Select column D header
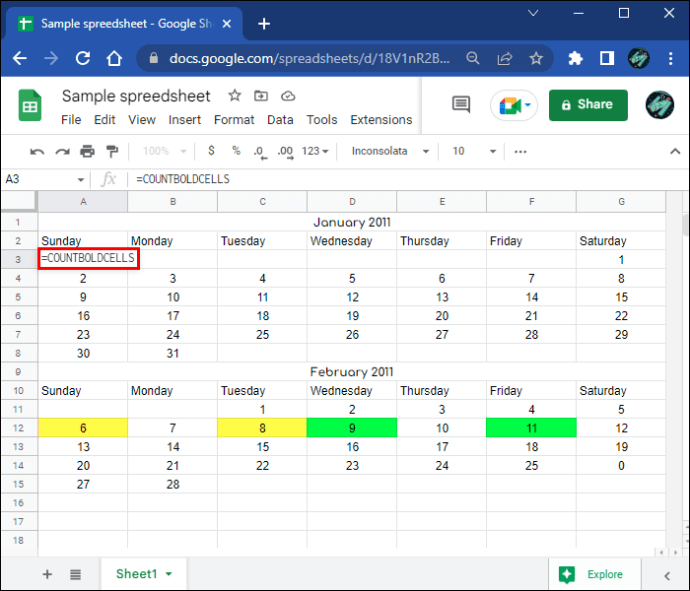 coord(352,202)
